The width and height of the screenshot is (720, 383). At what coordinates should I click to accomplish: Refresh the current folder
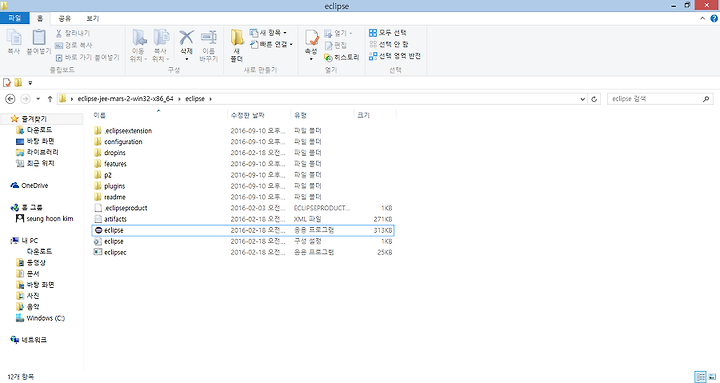594,99
